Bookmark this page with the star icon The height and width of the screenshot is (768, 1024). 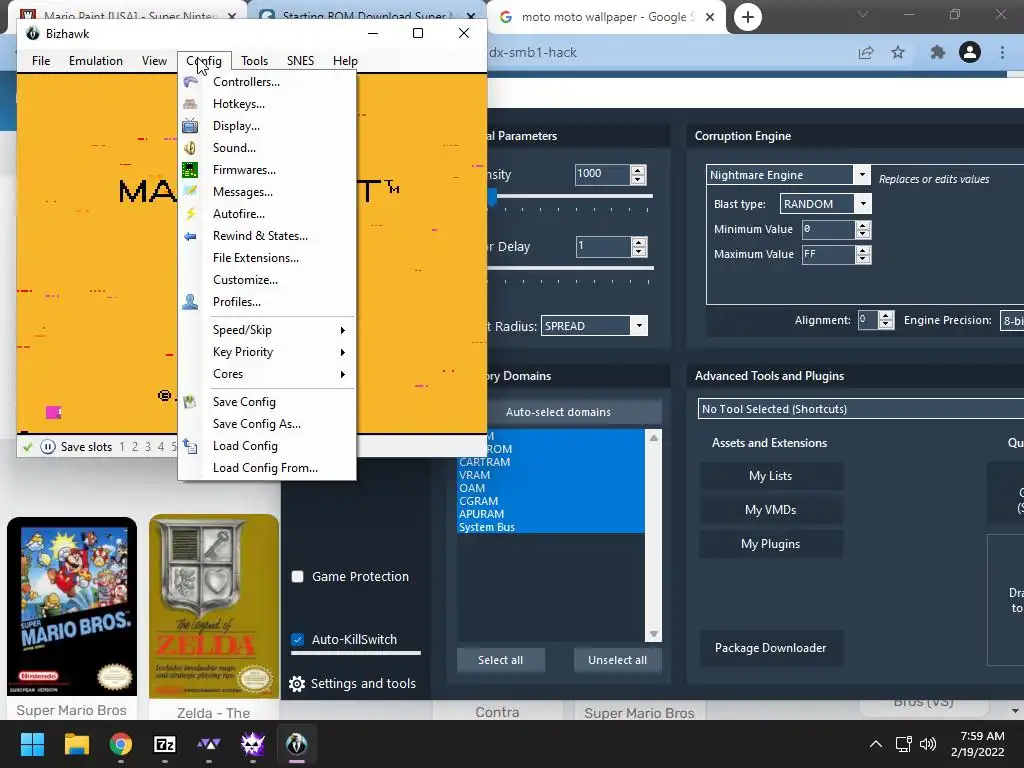898,52
